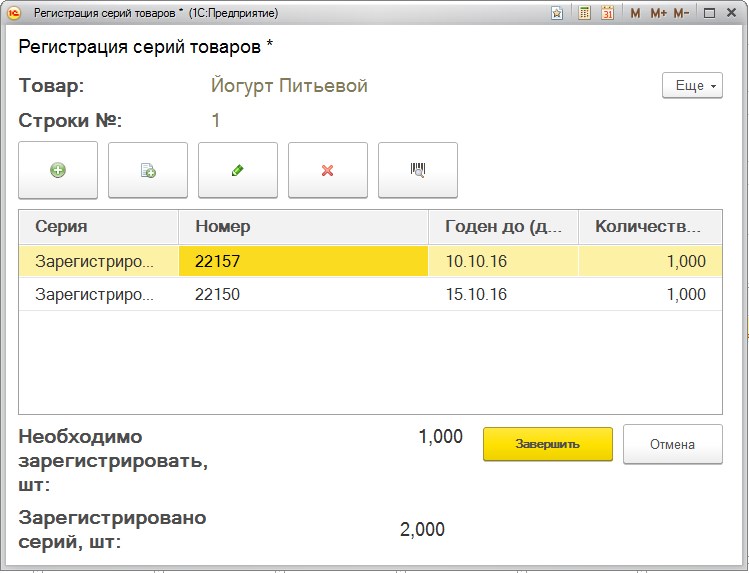The height and width of the screenshot is (573, 749).
Task: Select the cell with number 22150
Action: (x=303, y=294)
